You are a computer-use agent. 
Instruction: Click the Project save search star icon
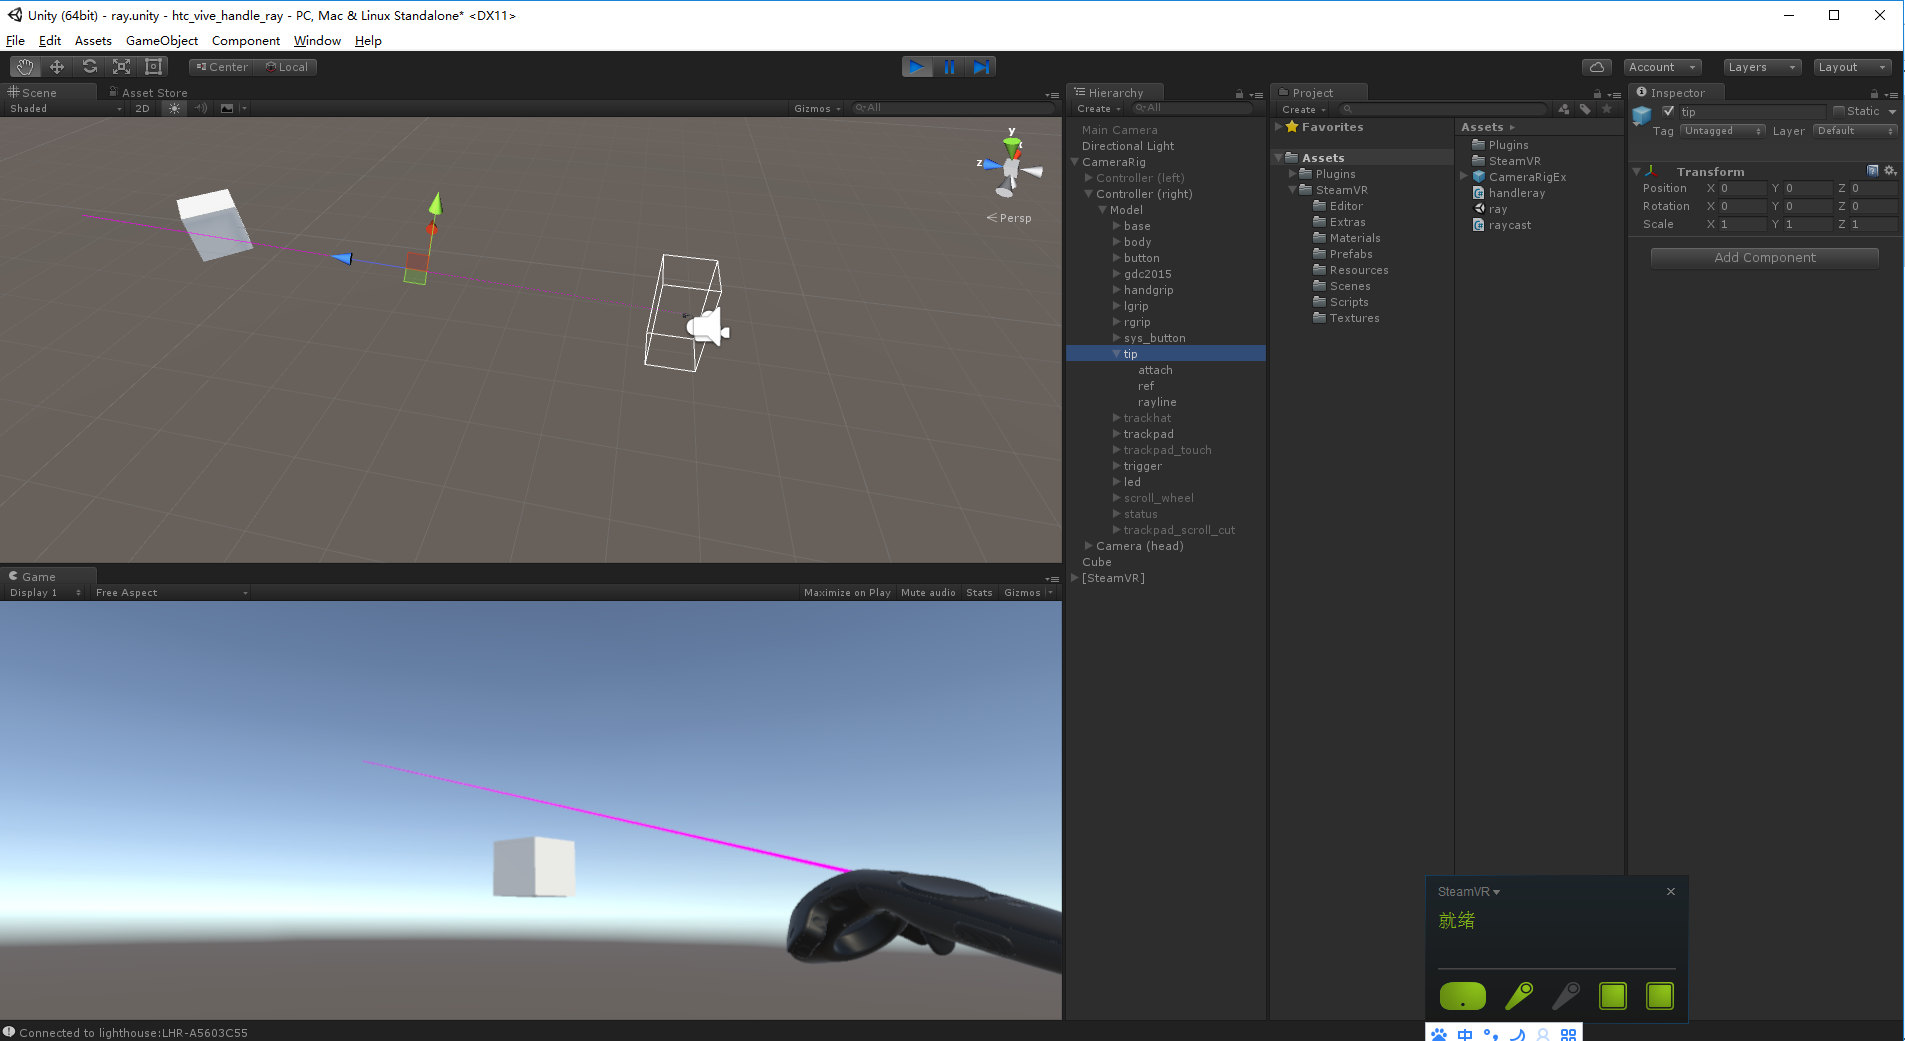click(1607, 109)
